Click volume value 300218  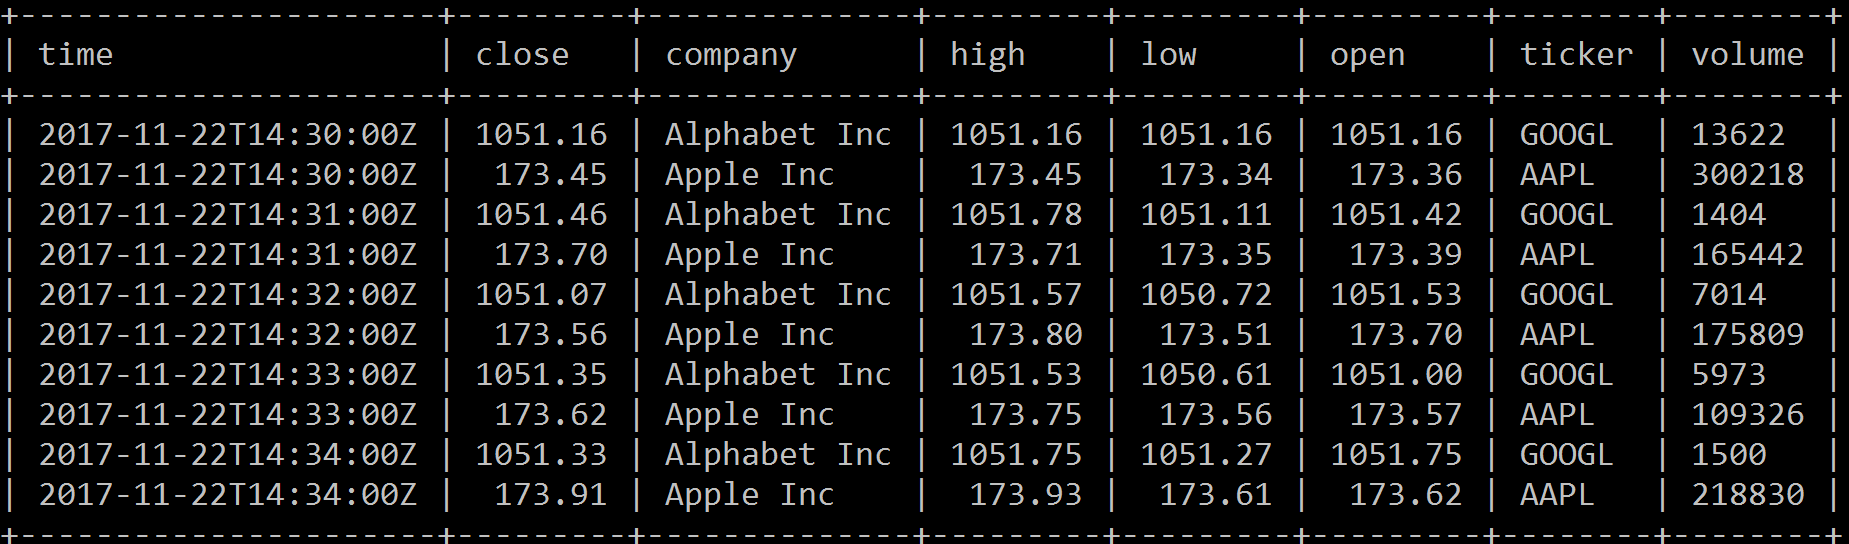tap(1747, 175)
